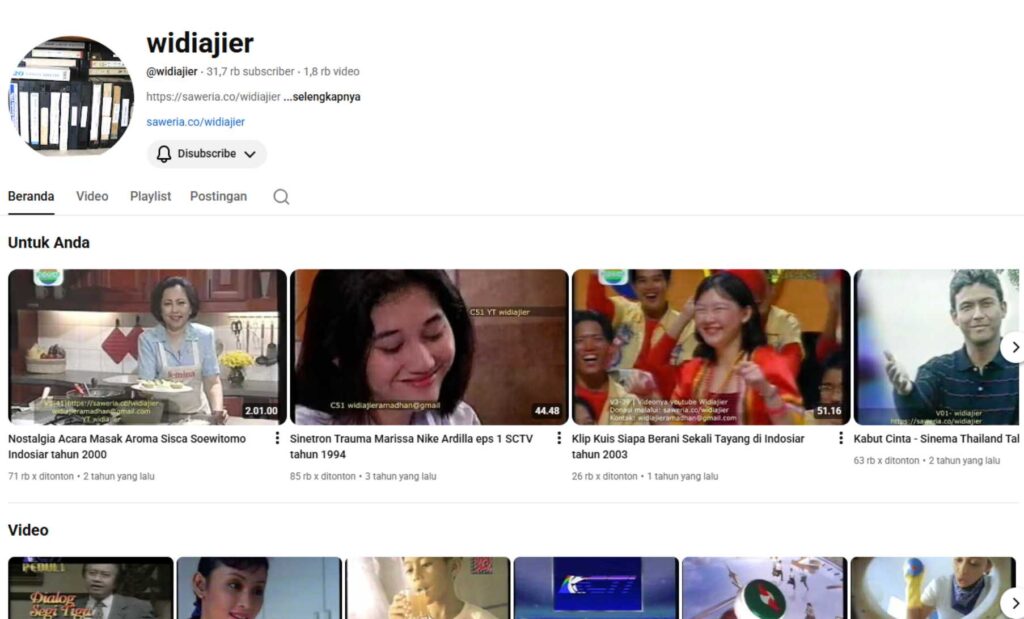Play the Kuis Siapa Berani thumbnail

click(711, 346)
